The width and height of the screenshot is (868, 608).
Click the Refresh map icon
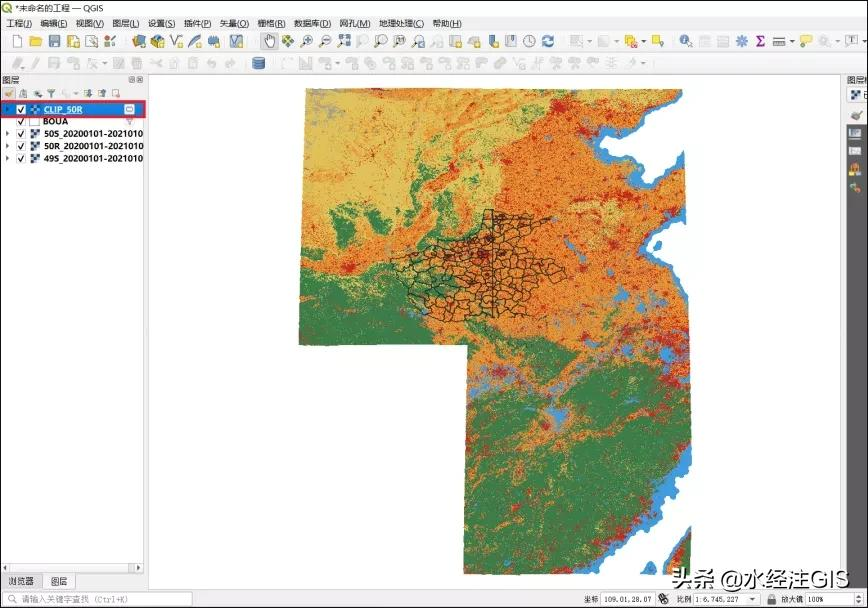click(548, 41)
